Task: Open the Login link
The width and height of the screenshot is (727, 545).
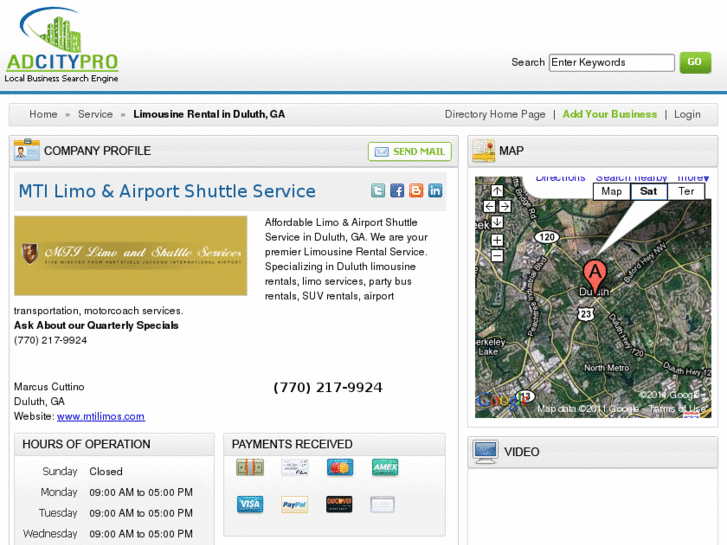Action: [x=687, y=114]
